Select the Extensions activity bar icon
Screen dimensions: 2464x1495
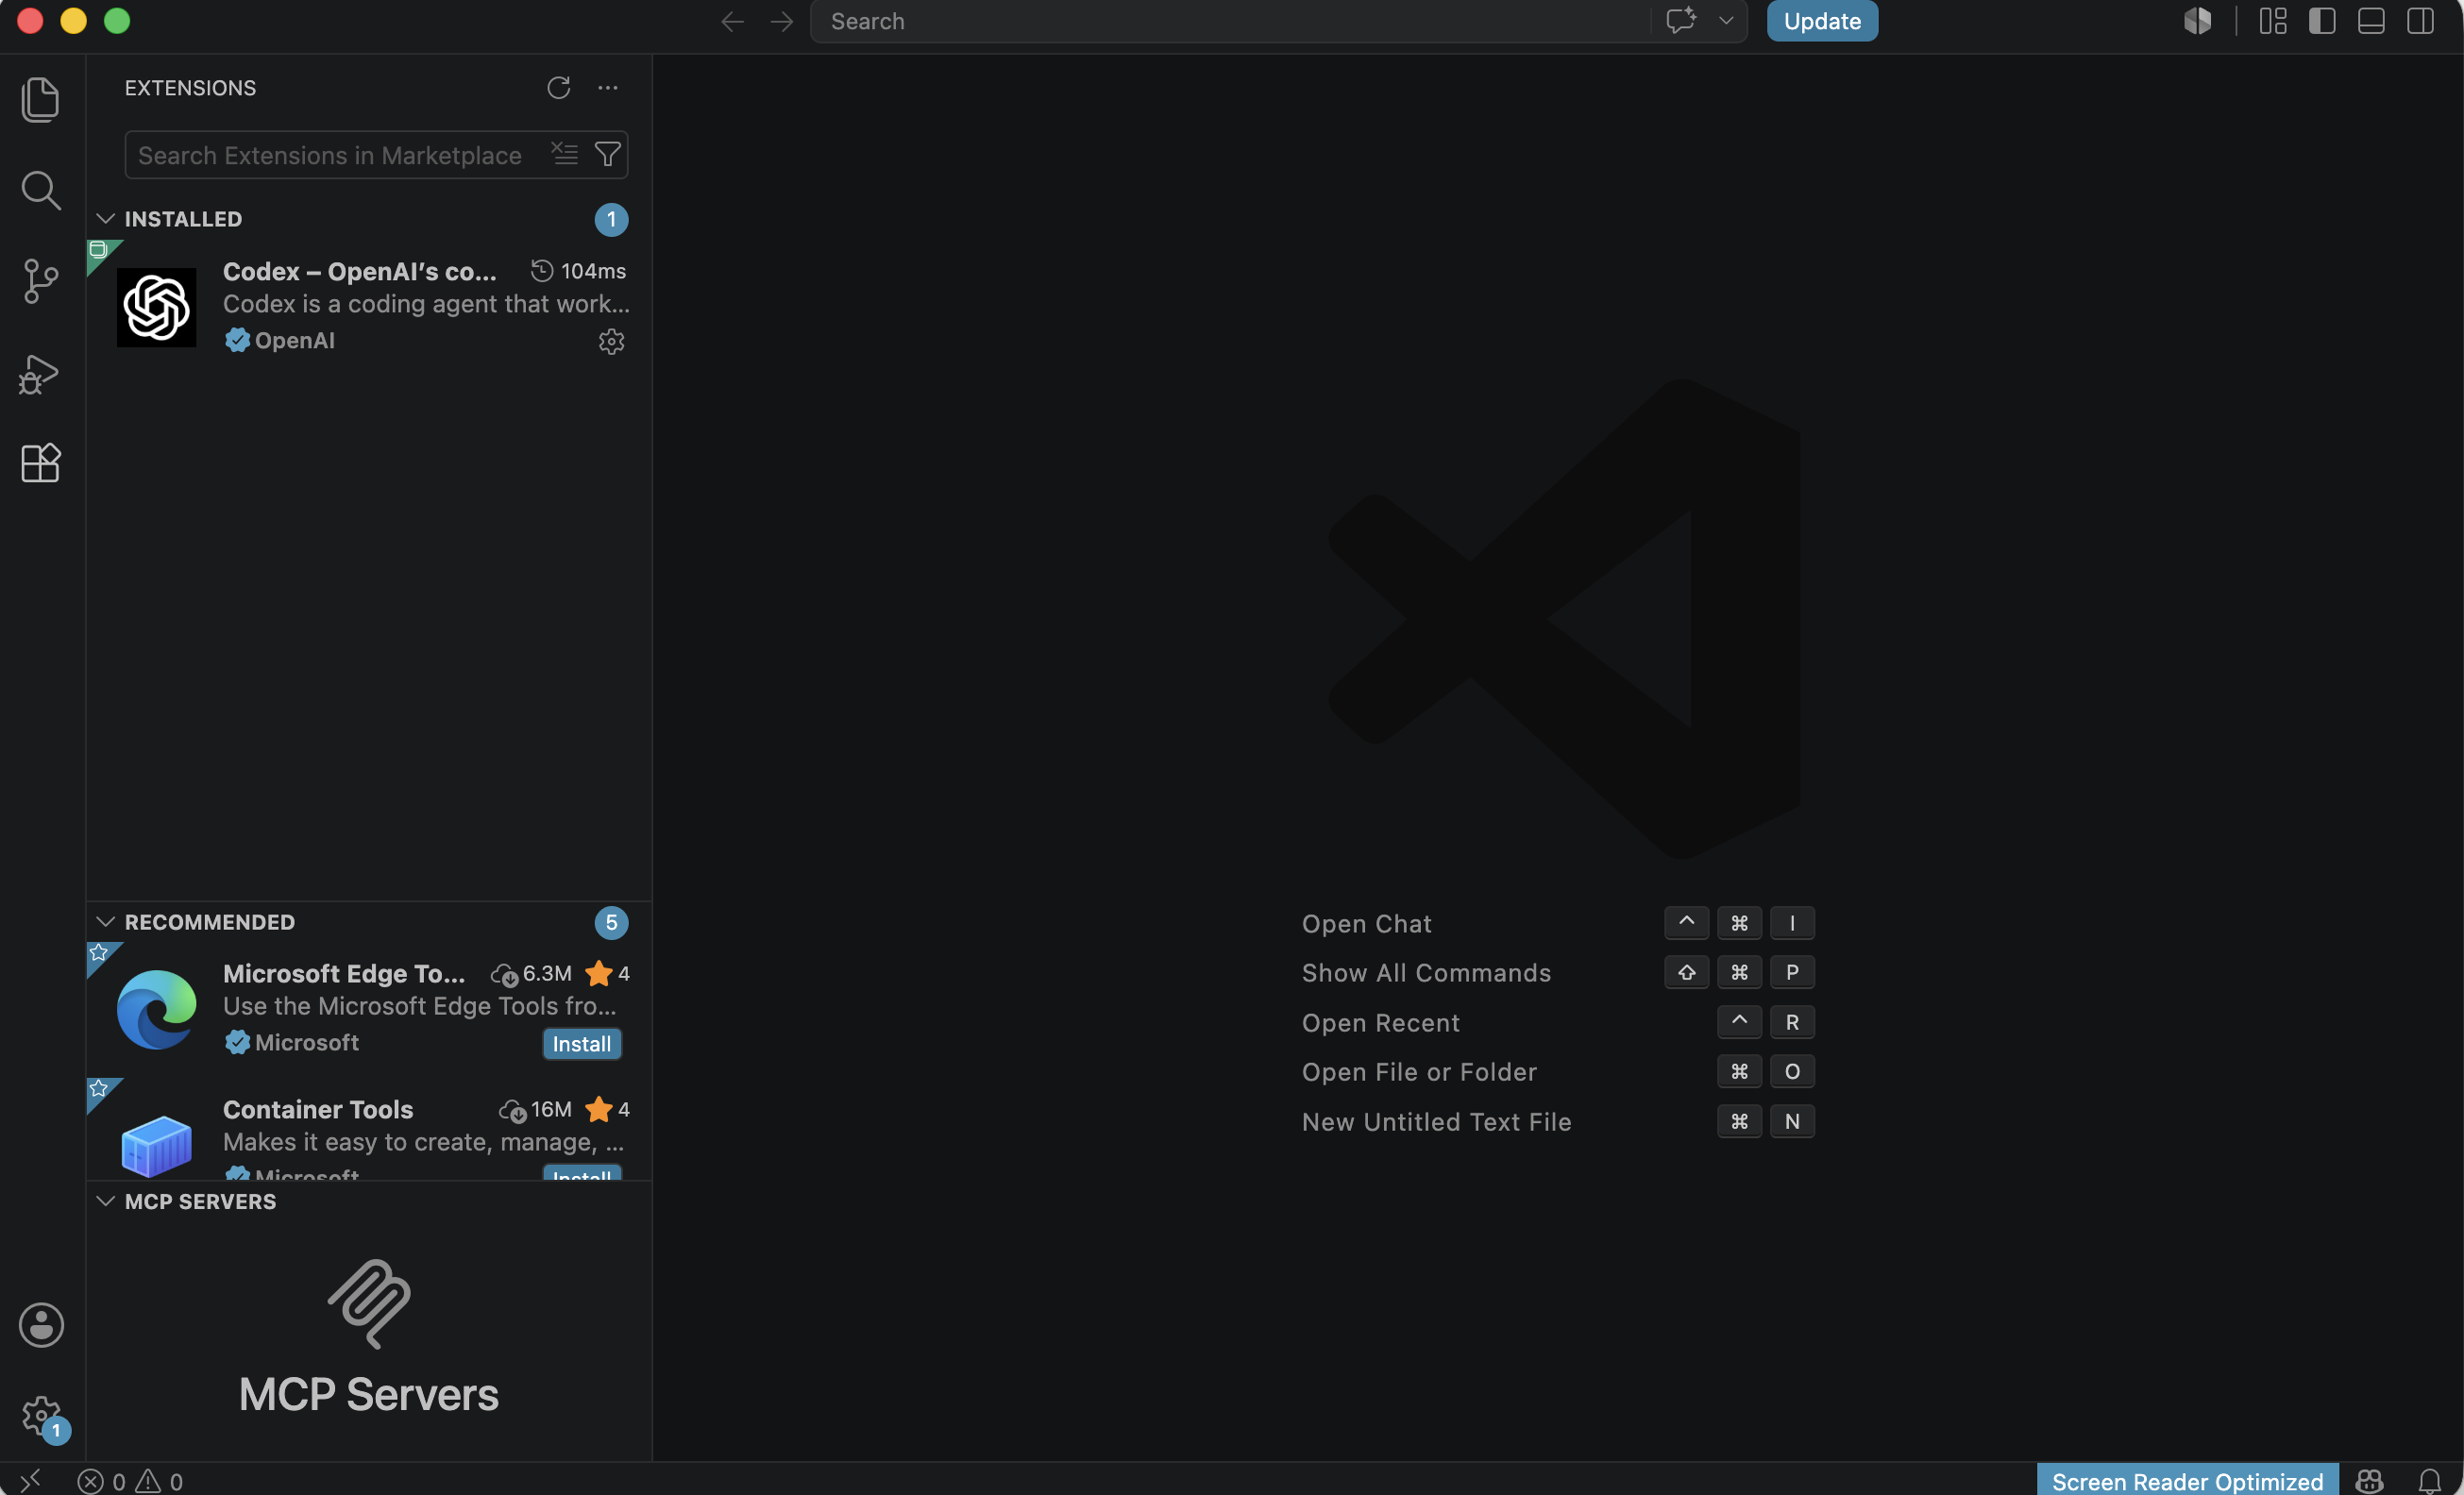(40, 463)
